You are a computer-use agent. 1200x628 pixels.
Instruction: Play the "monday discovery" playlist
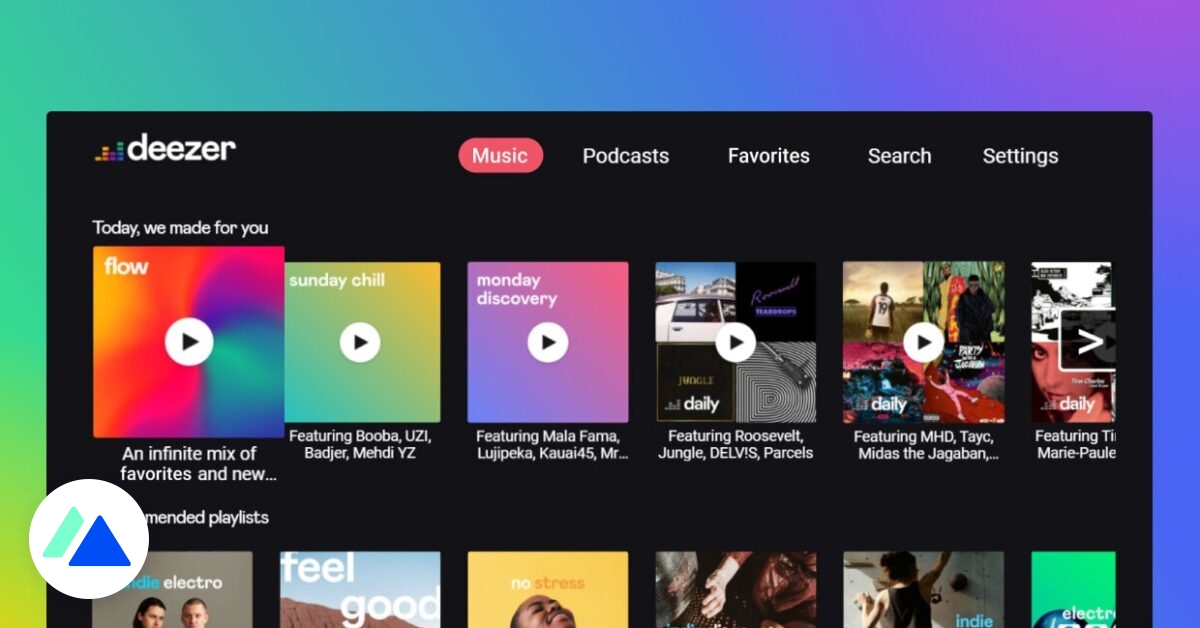[548, 342]
